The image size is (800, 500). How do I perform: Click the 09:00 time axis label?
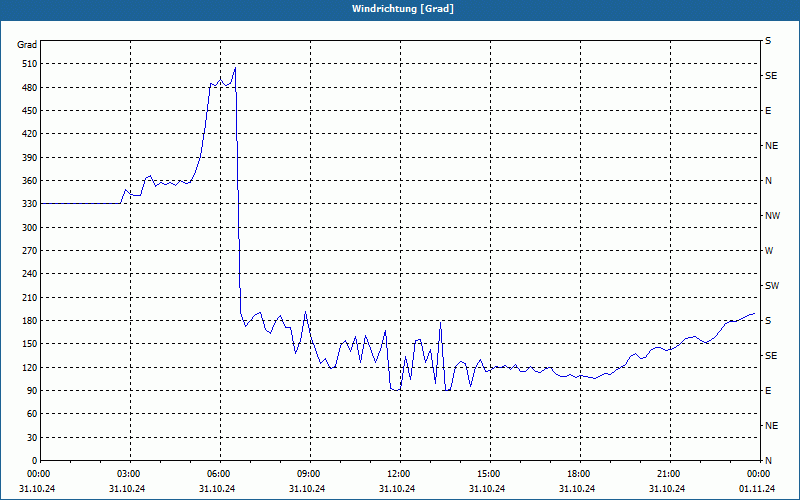click(308, 474)
